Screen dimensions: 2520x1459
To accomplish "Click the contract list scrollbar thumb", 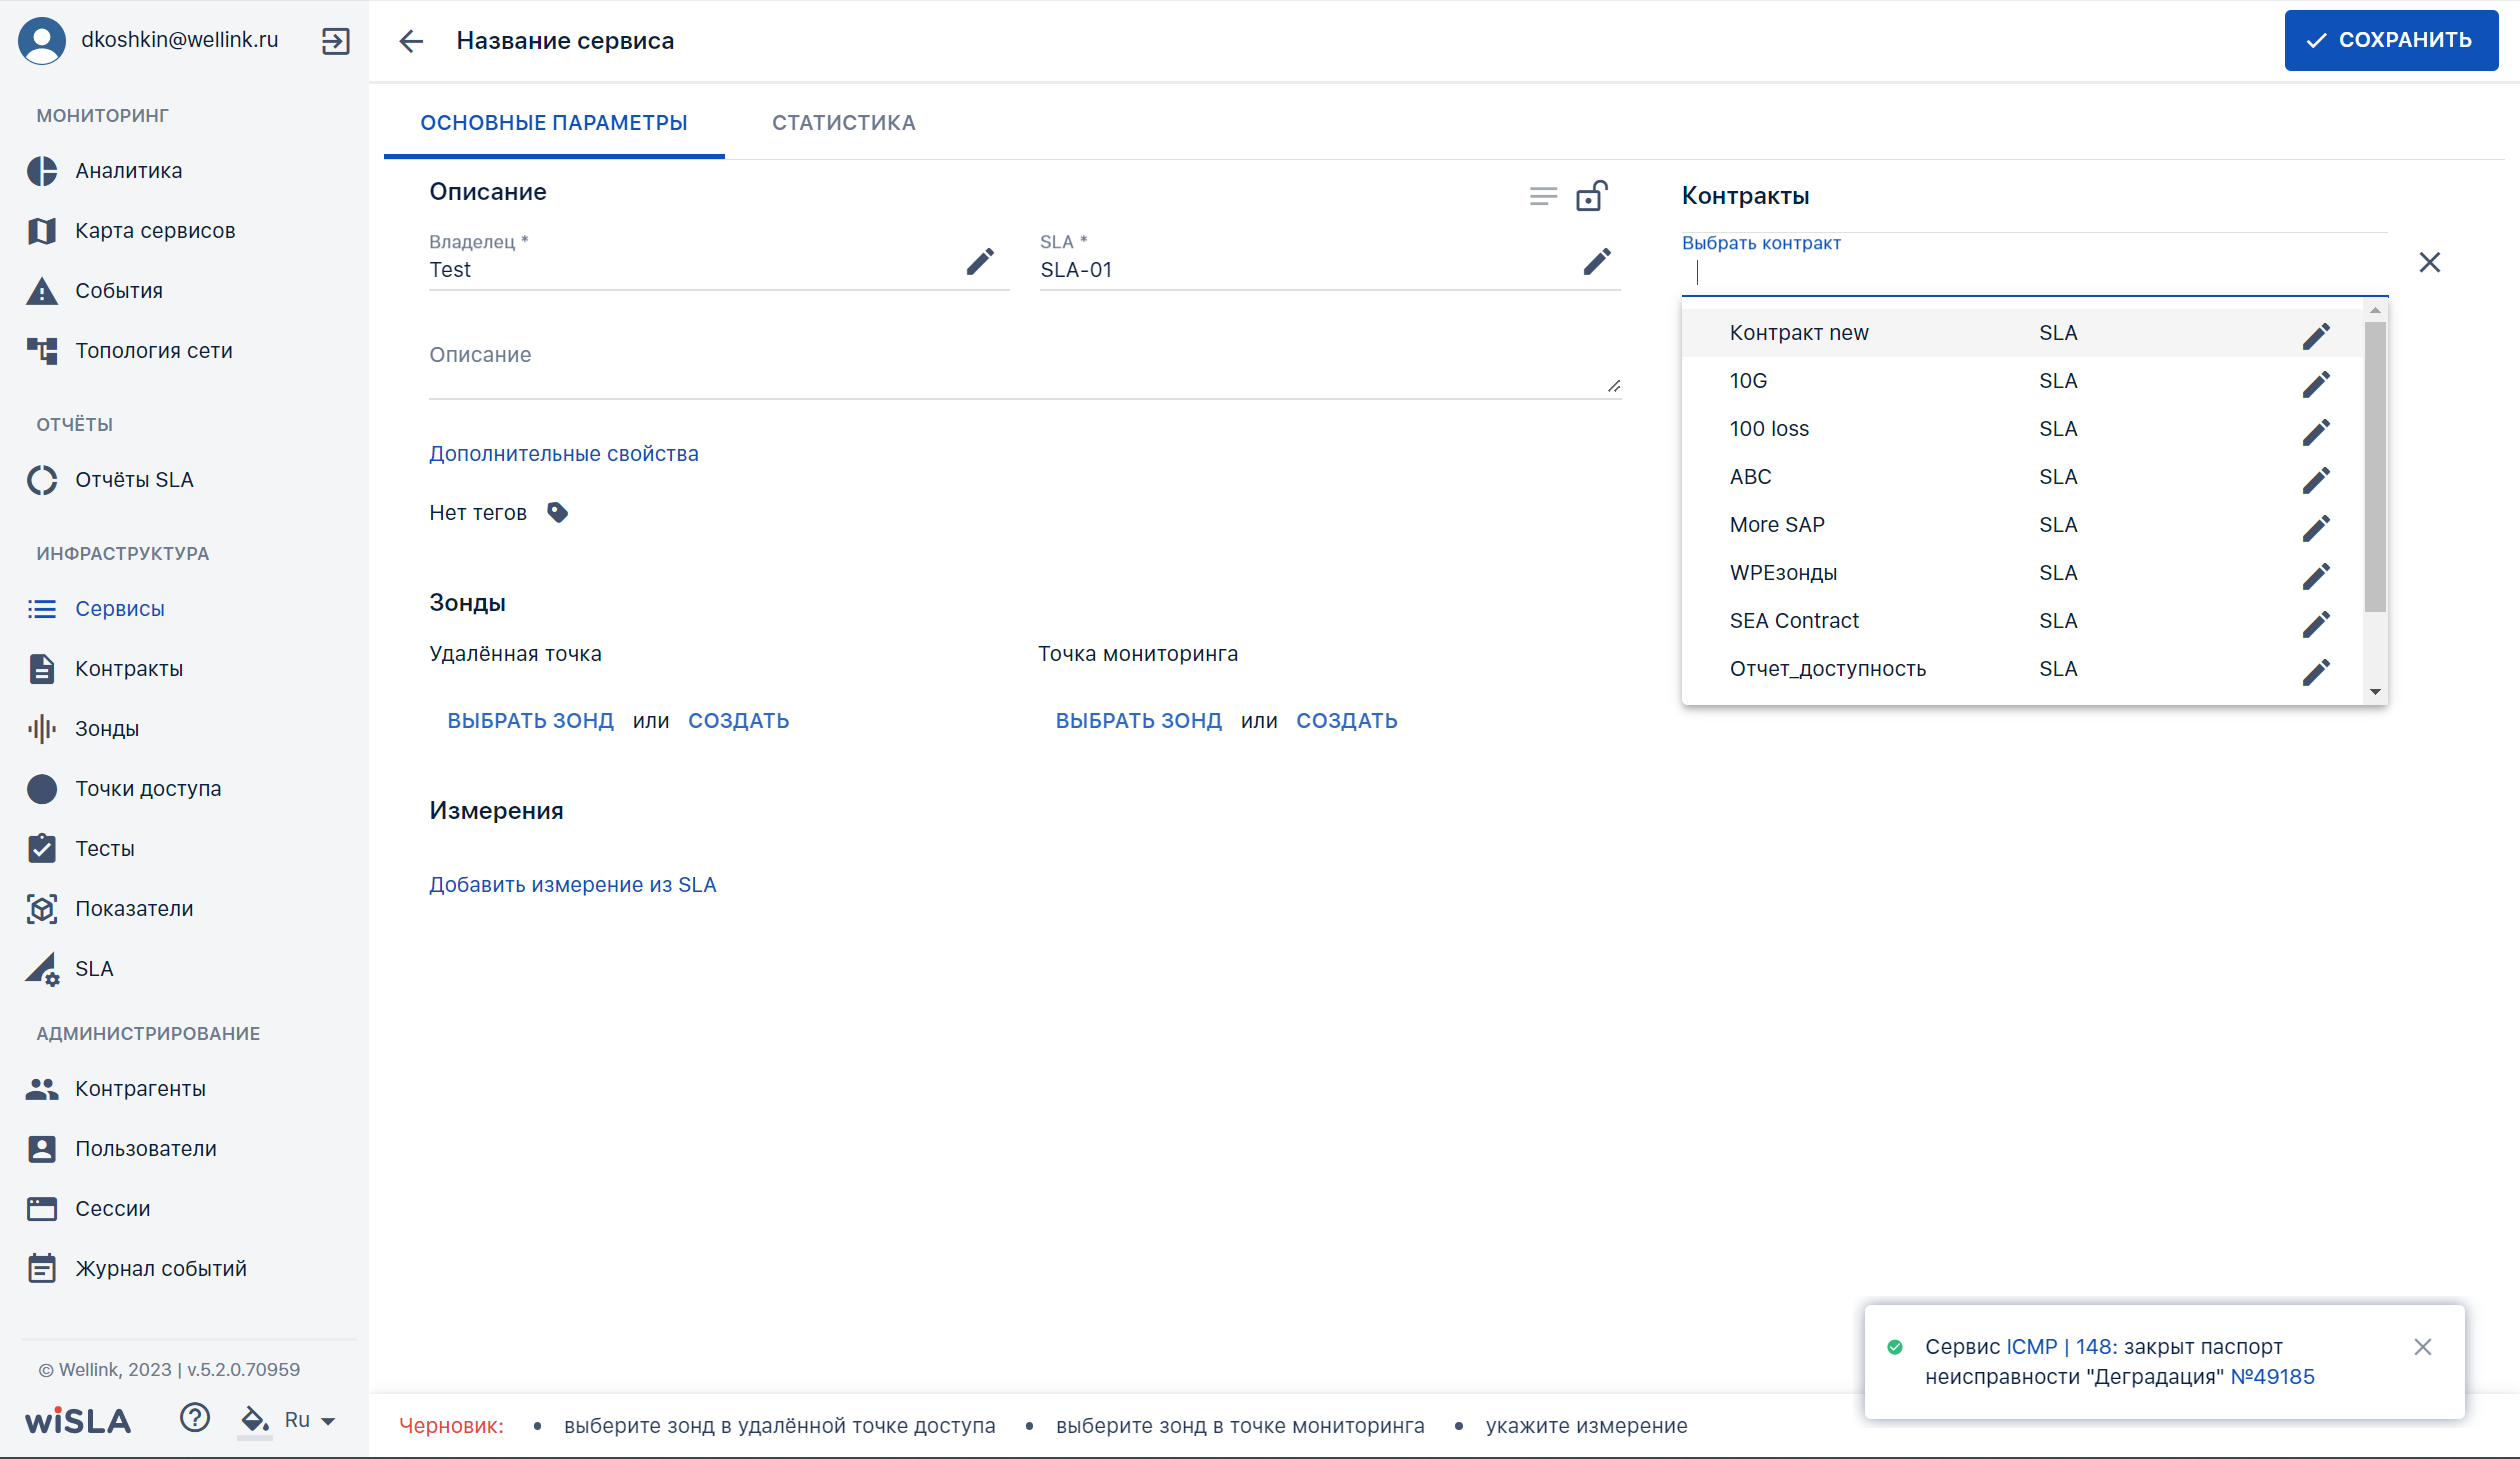I will point(2375,466).
